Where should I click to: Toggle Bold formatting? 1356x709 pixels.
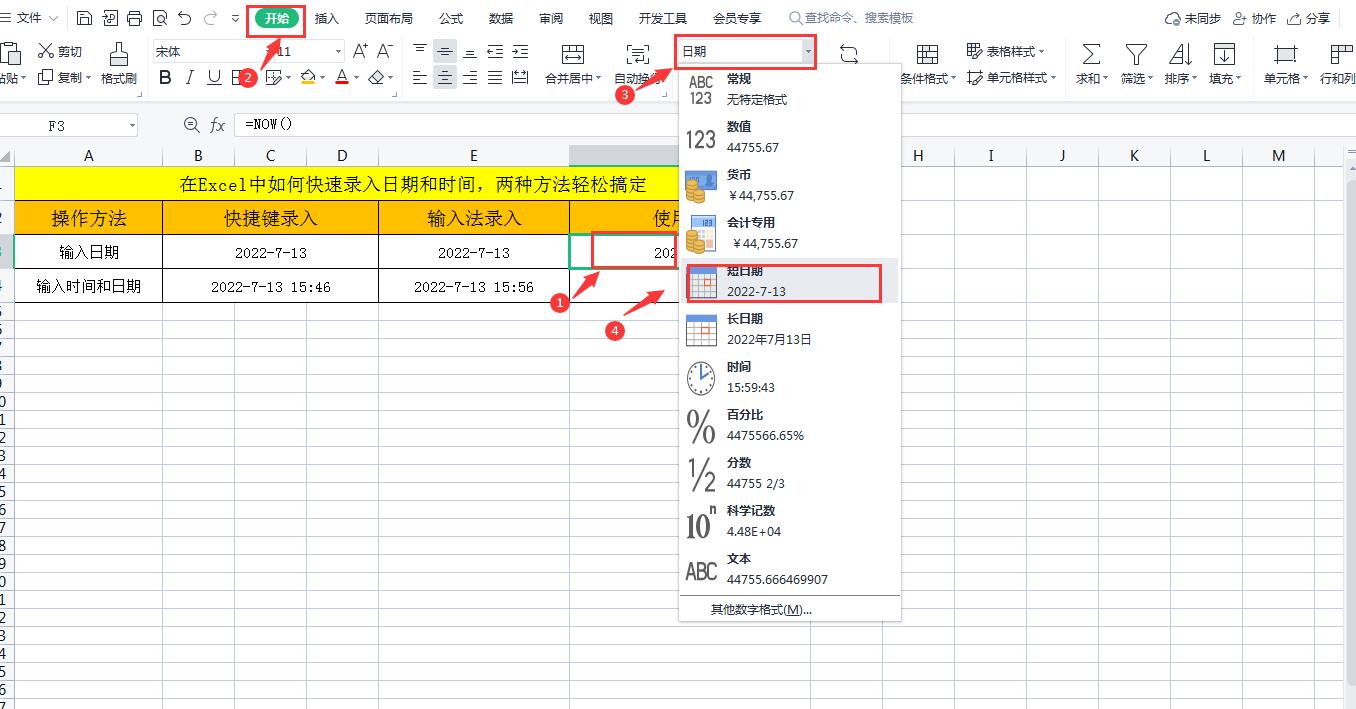(166, 77)
